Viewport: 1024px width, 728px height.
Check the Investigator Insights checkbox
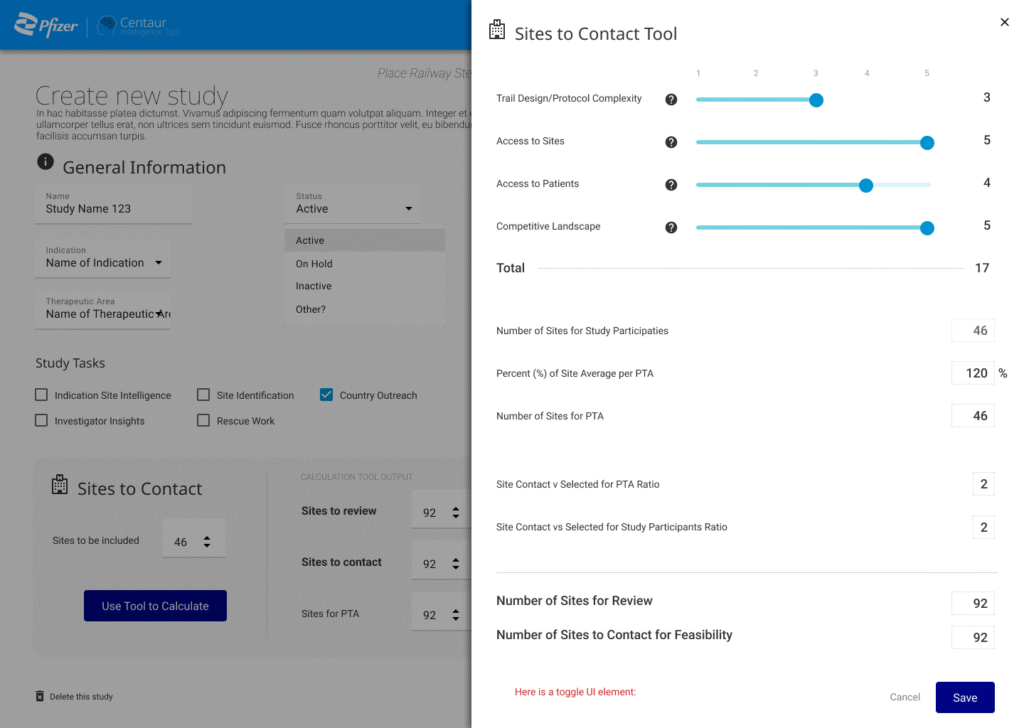coord(41,421)
